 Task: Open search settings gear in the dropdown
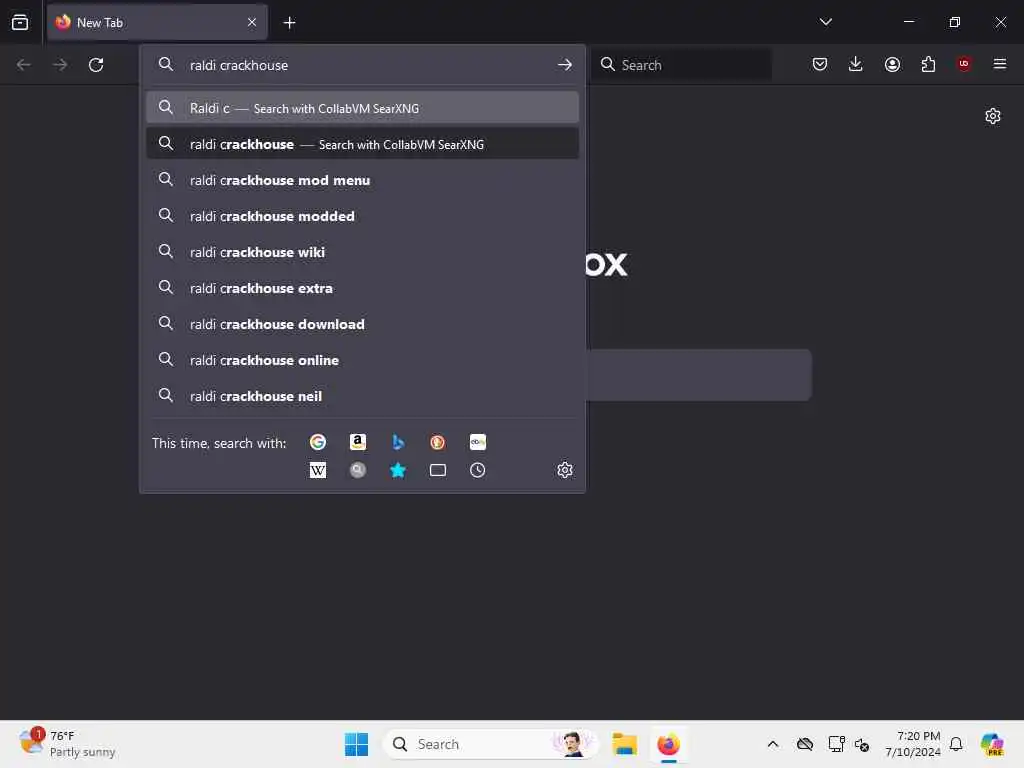[x=565, y=470]
